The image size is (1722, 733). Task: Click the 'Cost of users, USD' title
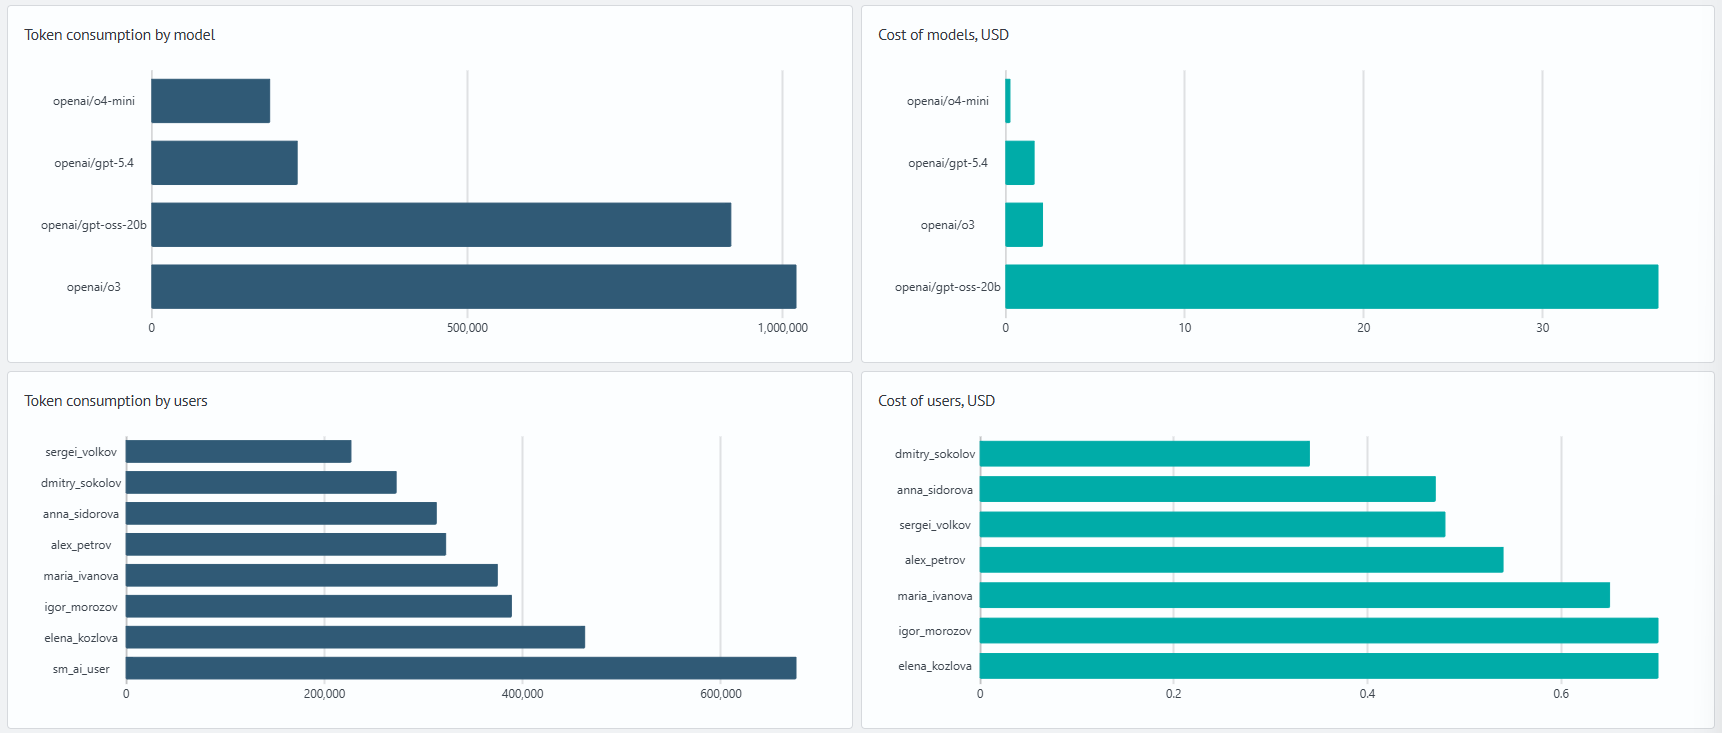click(x=936, y=401)
